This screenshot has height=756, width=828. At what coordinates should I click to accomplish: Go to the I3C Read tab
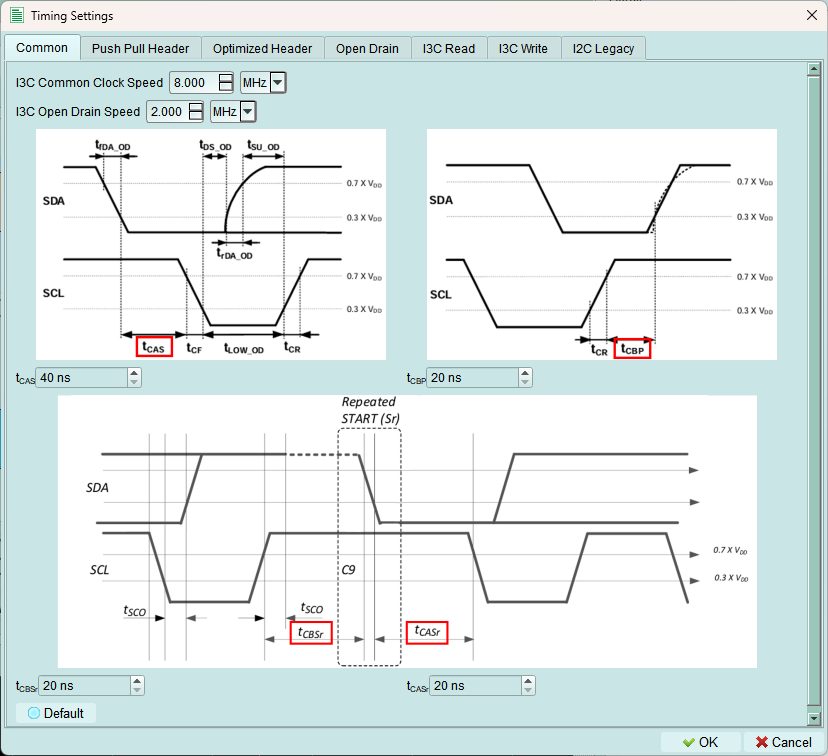[x=449, y=48]
